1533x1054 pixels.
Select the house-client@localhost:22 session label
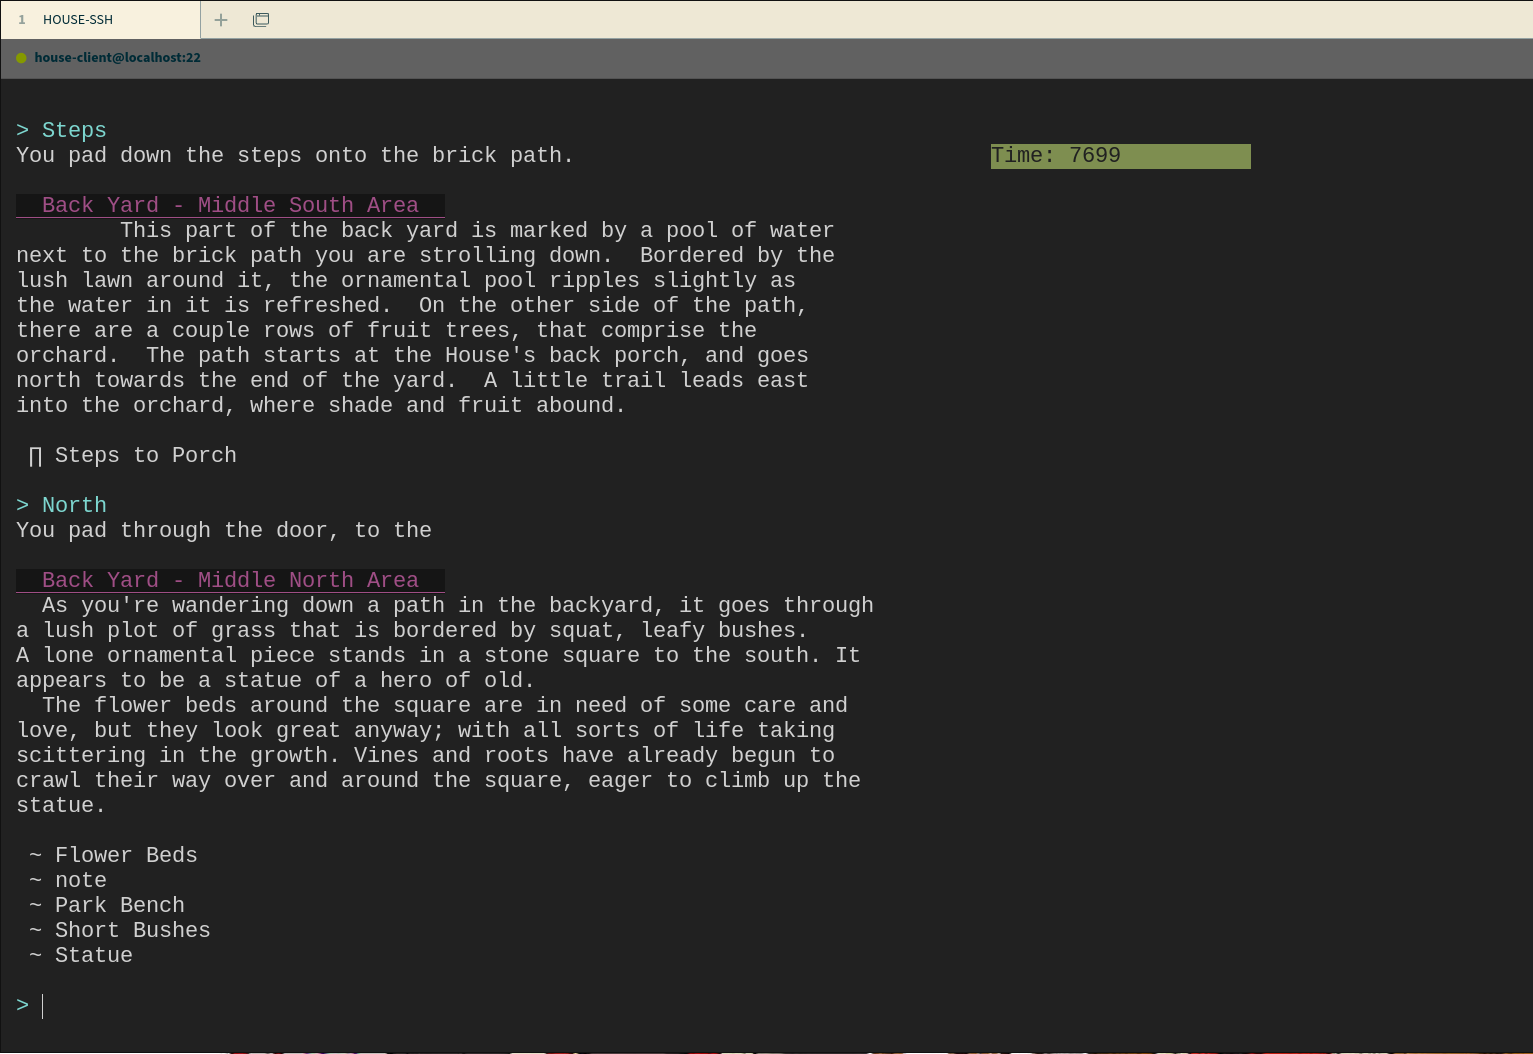click(117, 58)
